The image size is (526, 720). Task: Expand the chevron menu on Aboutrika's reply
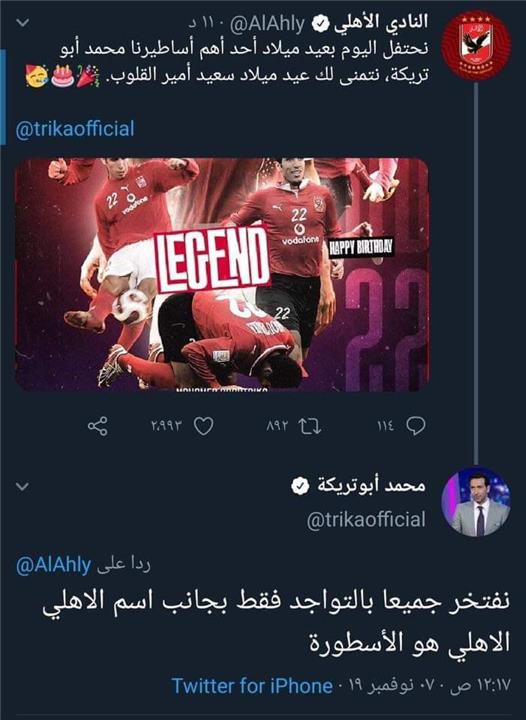pos(22,486)
